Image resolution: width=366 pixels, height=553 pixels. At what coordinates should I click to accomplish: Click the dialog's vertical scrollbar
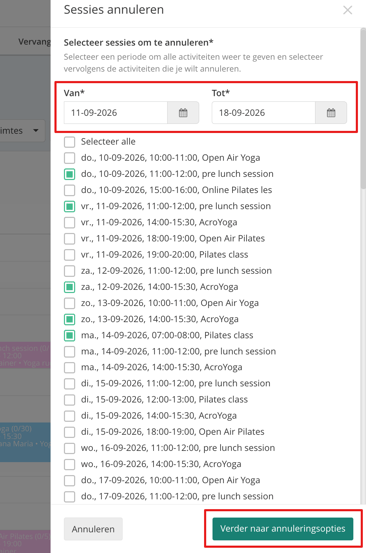[x=363, y=109]
